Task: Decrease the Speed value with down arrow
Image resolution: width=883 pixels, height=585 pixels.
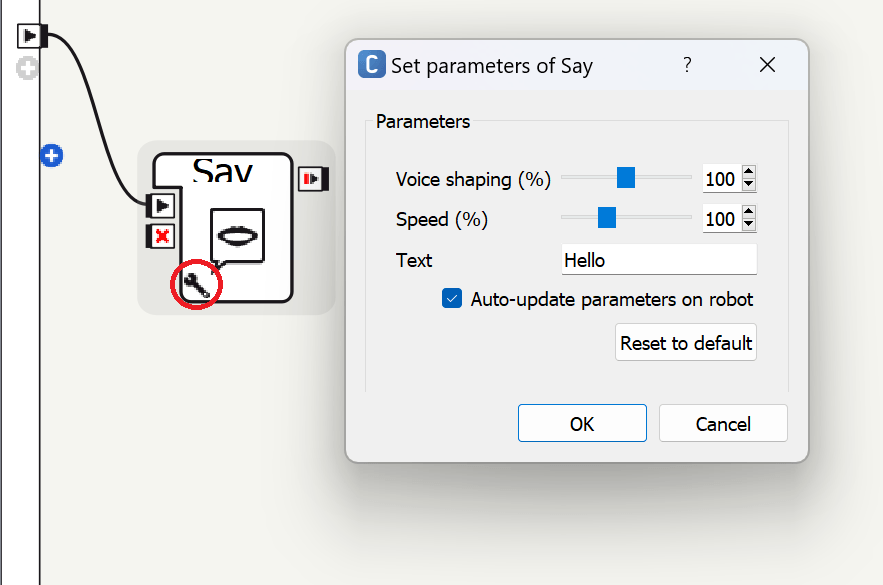Action: pos(749,226)
